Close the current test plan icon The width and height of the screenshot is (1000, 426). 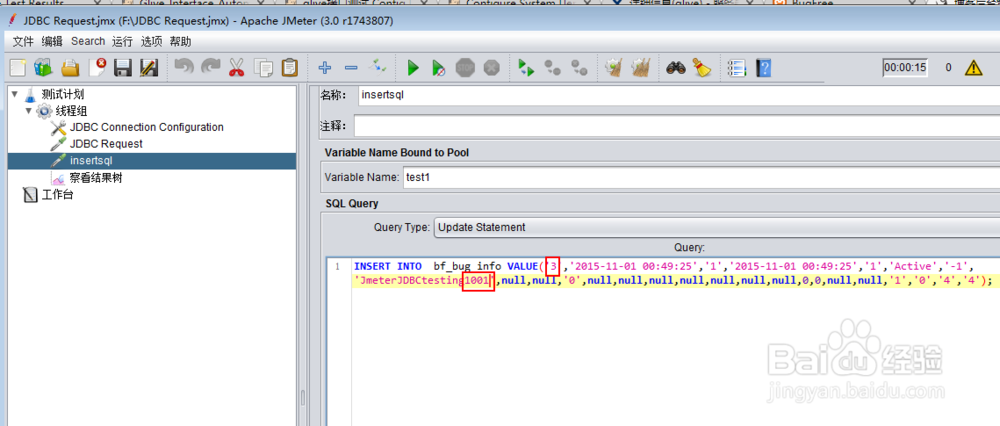pyautogui.click(x=97, y=67)
